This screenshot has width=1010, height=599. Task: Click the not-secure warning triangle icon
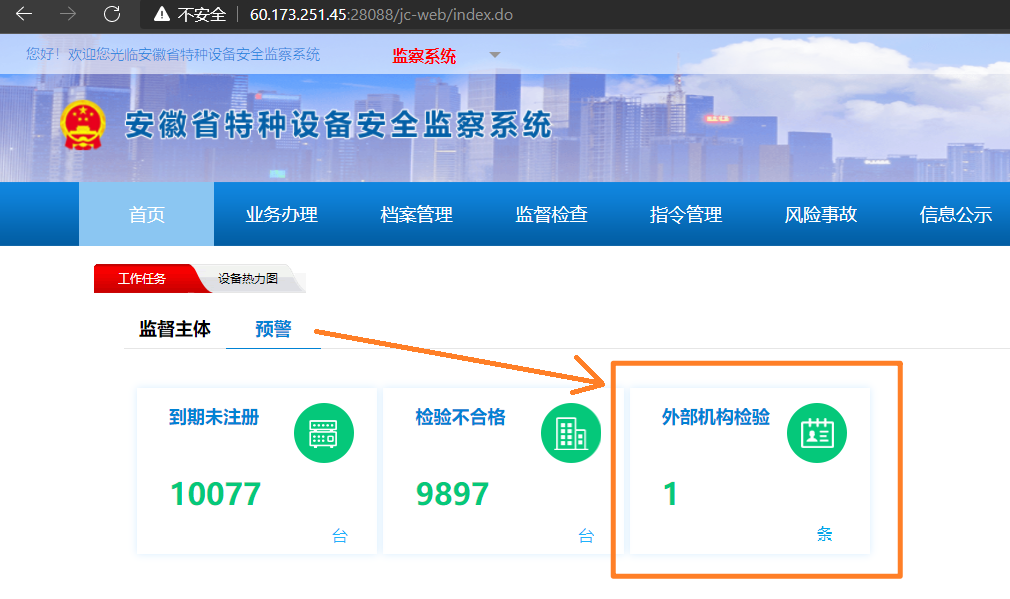[162, 14]
